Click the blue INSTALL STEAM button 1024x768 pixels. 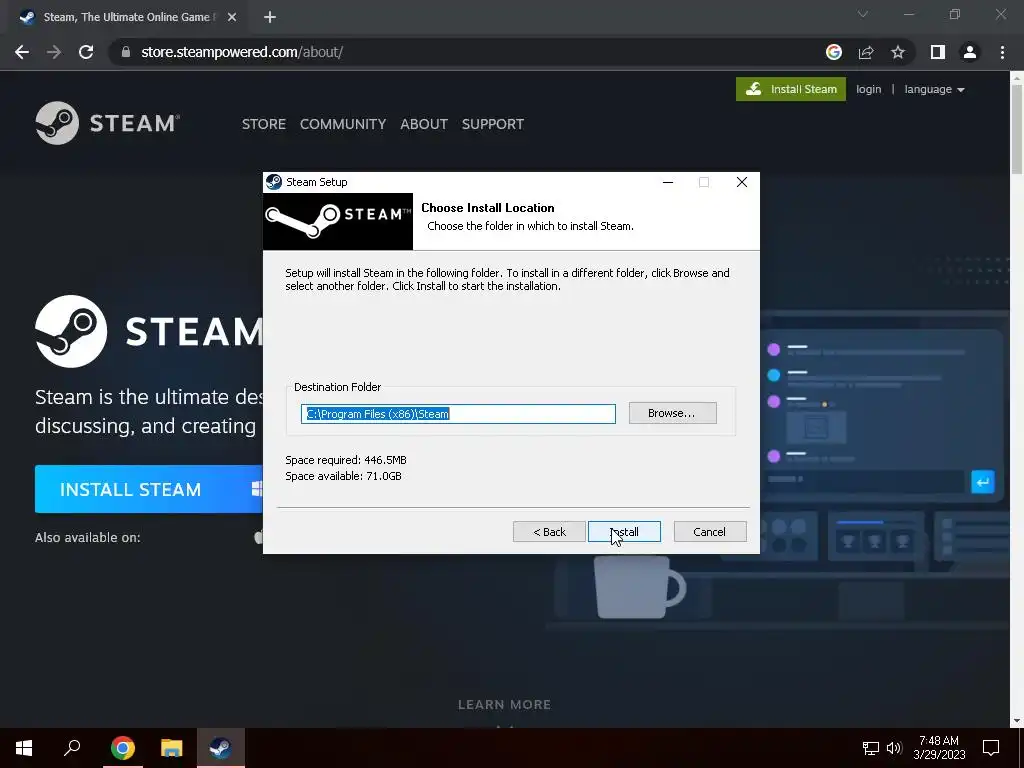pyautogui.click(x=149, y=489)
